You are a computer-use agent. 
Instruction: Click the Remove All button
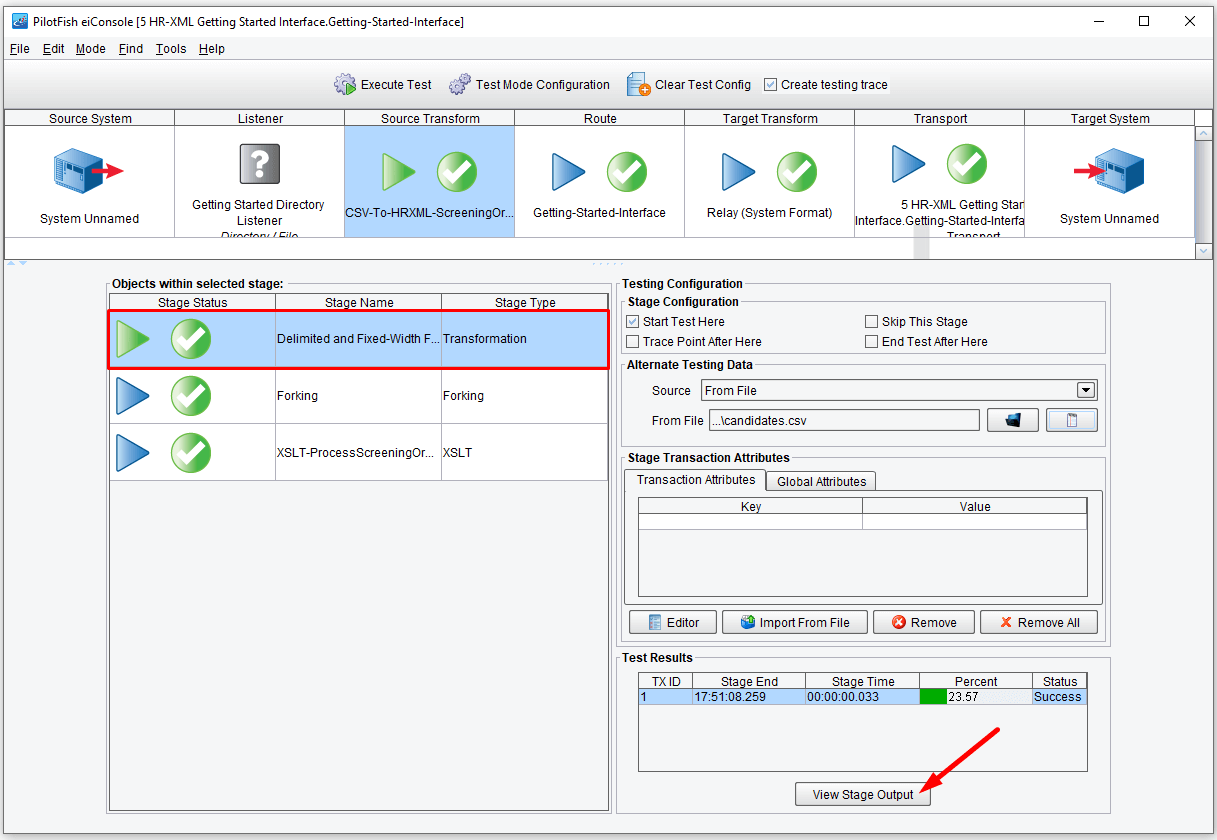click(1038, 622)
